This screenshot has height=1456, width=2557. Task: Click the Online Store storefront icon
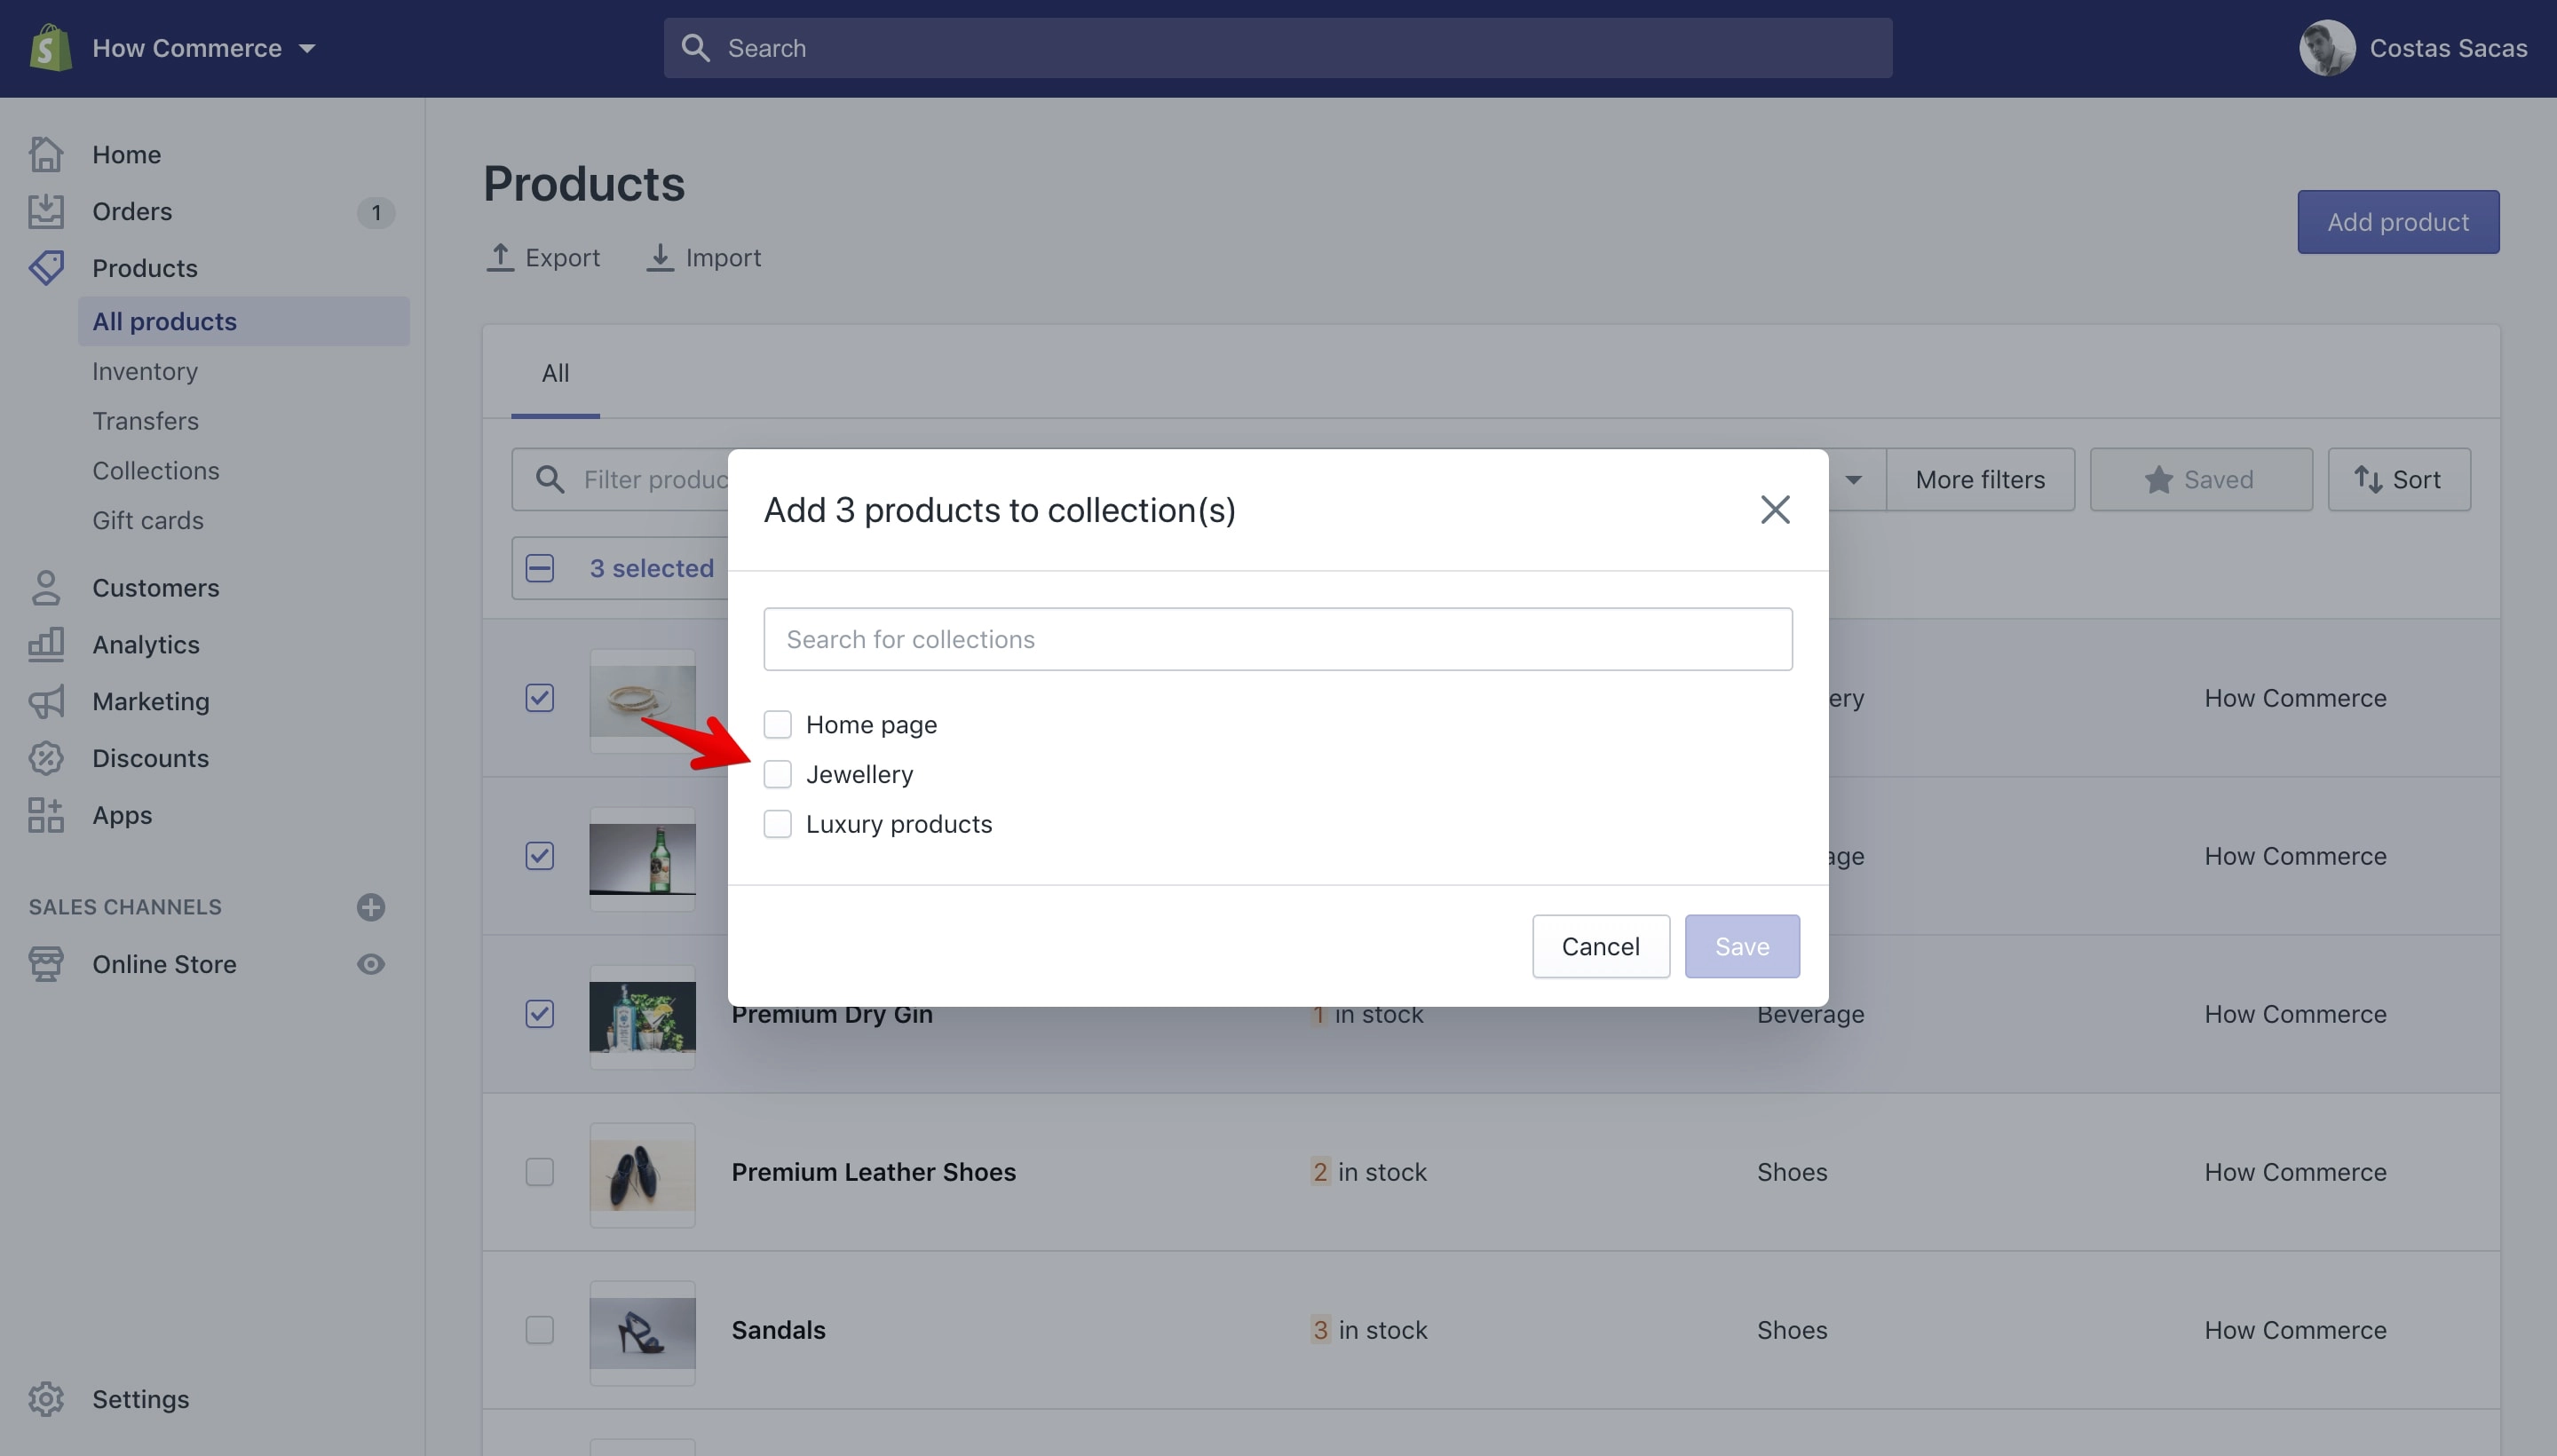pyautogui.click(x=46, y=964)
